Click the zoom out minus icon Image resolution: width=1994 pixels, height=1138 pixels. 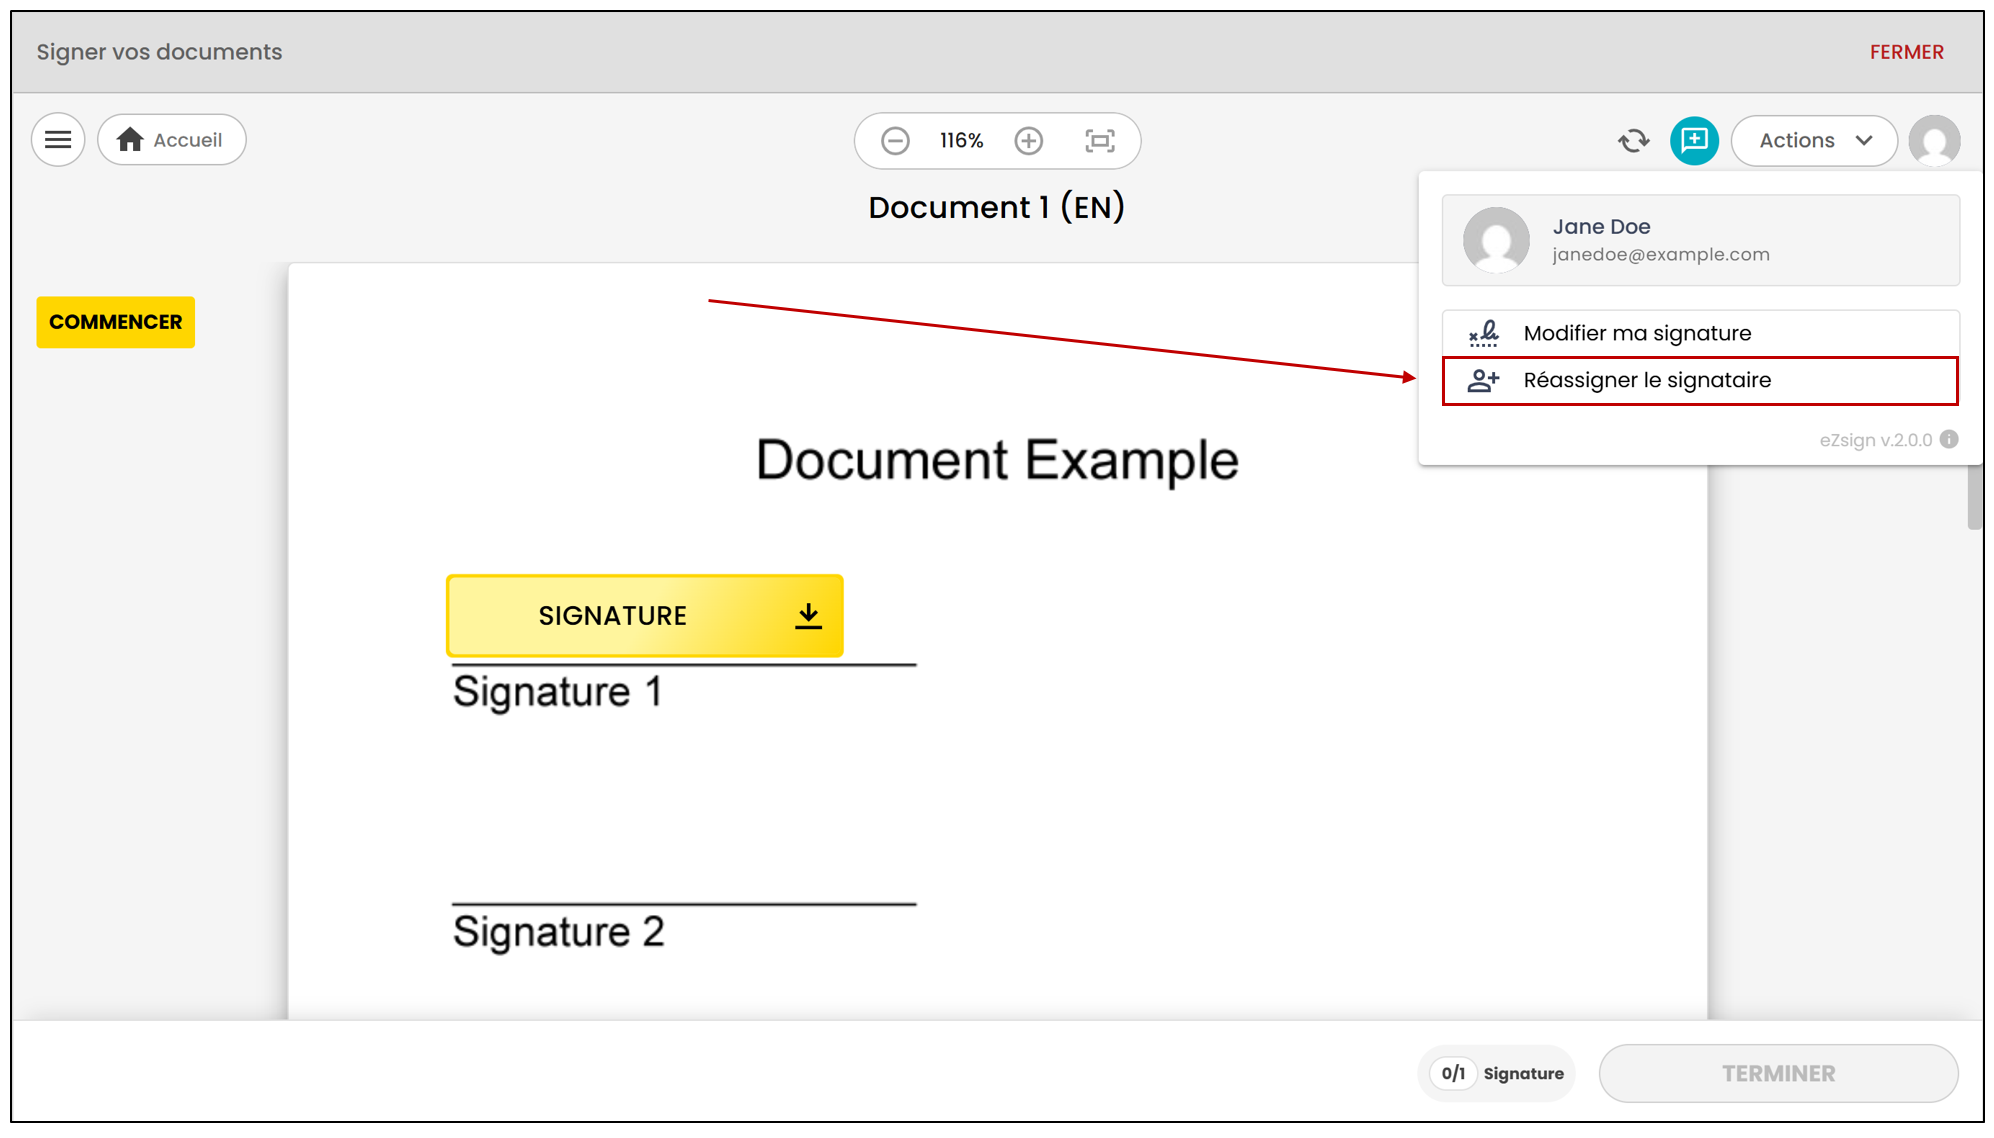895,141
